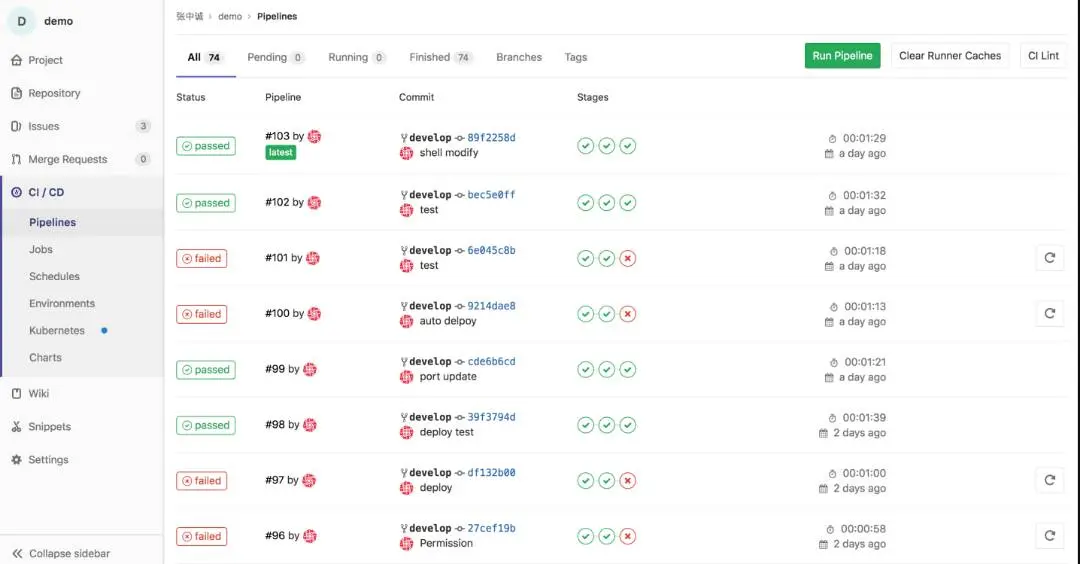Open the Repository icon in sidebar

point(17,93)
